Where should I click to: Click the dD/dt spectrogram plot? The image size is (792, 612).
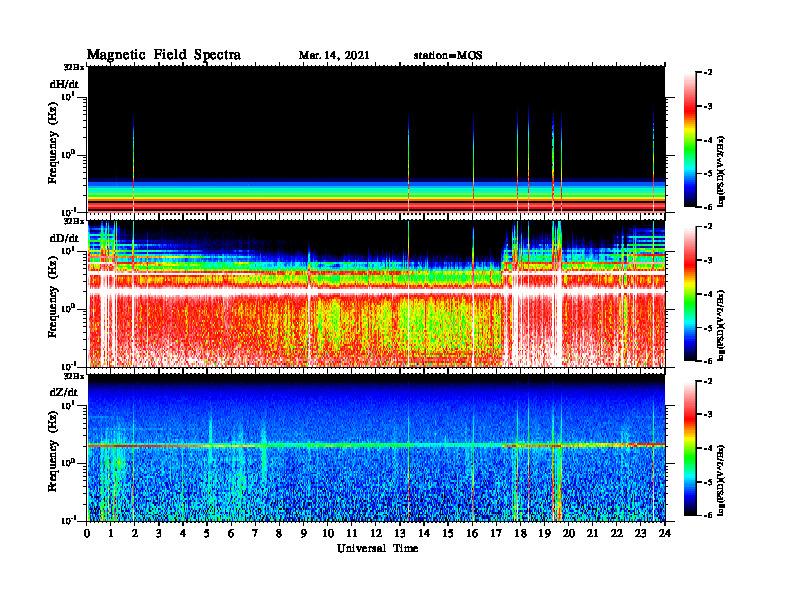[376, 293]
